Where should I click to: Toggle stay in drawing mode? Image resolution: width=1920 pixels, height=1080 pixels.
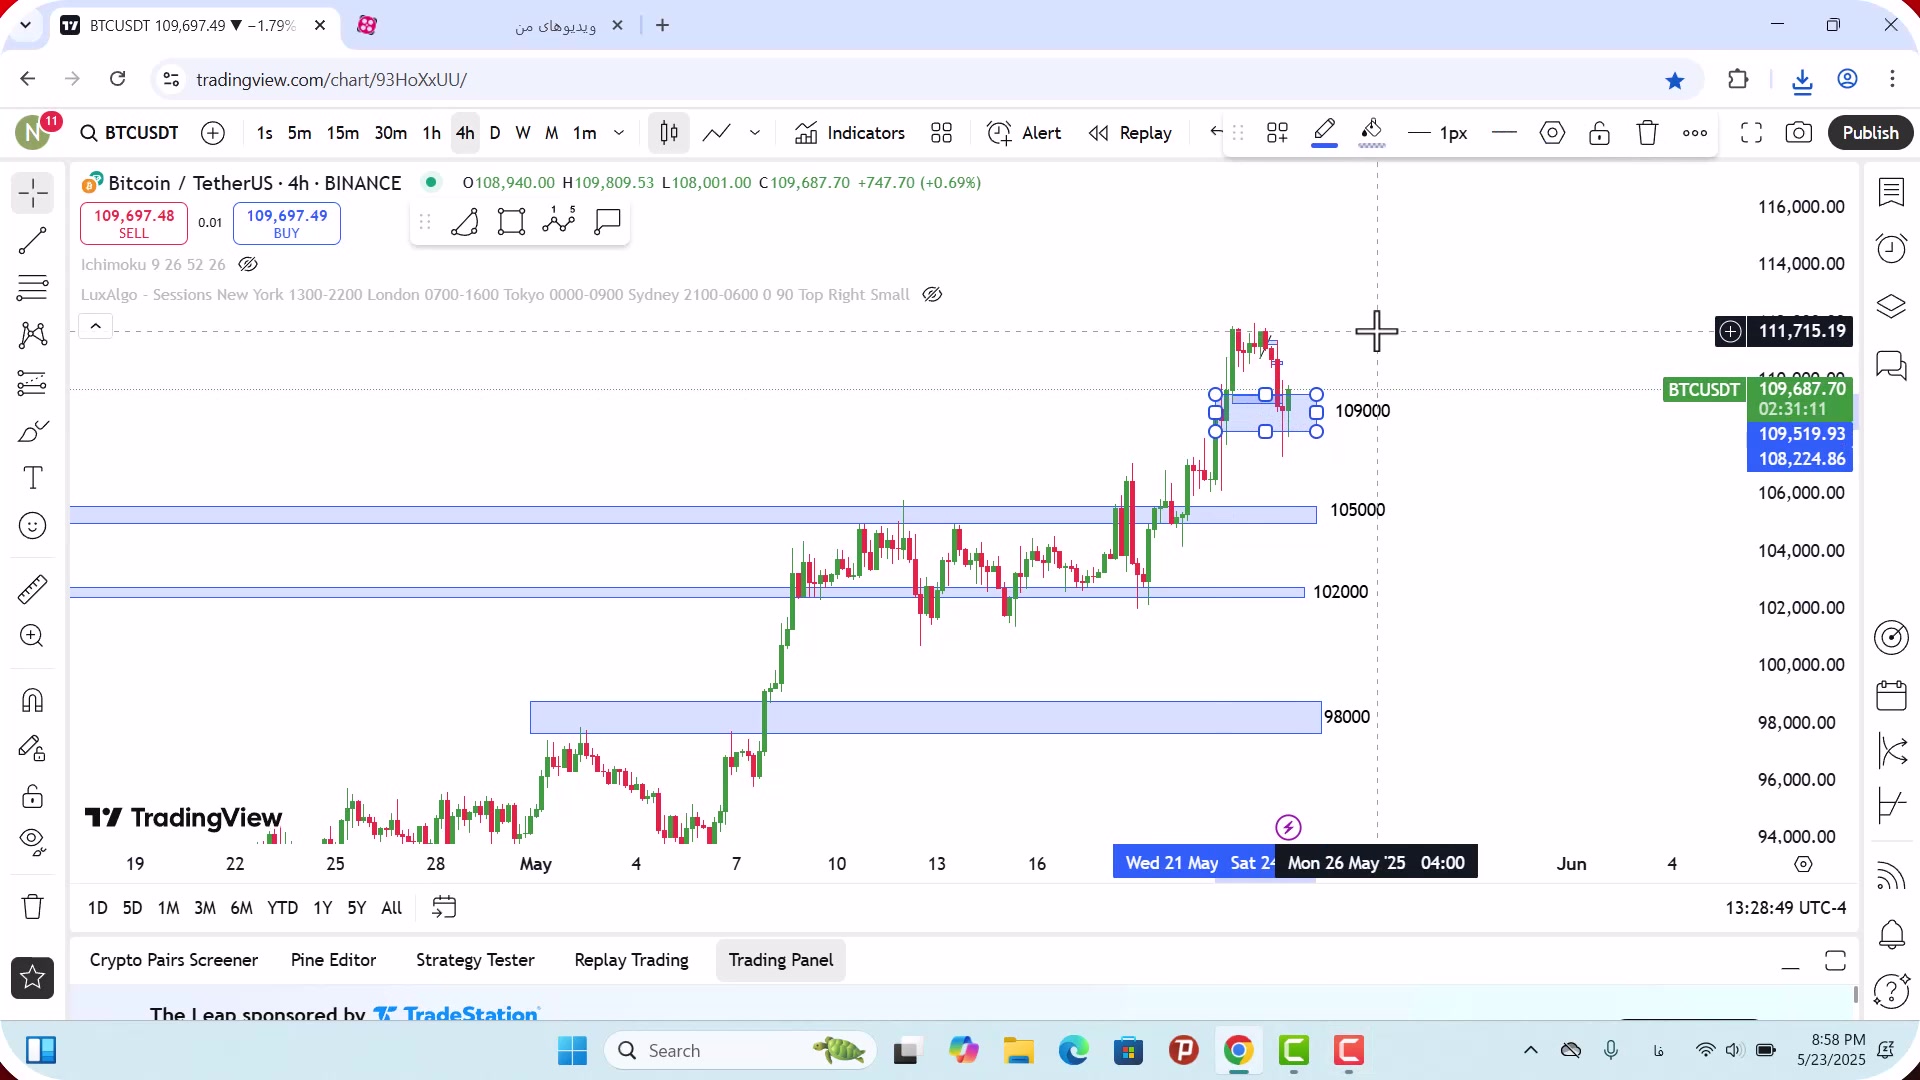[x=32, y=748]
